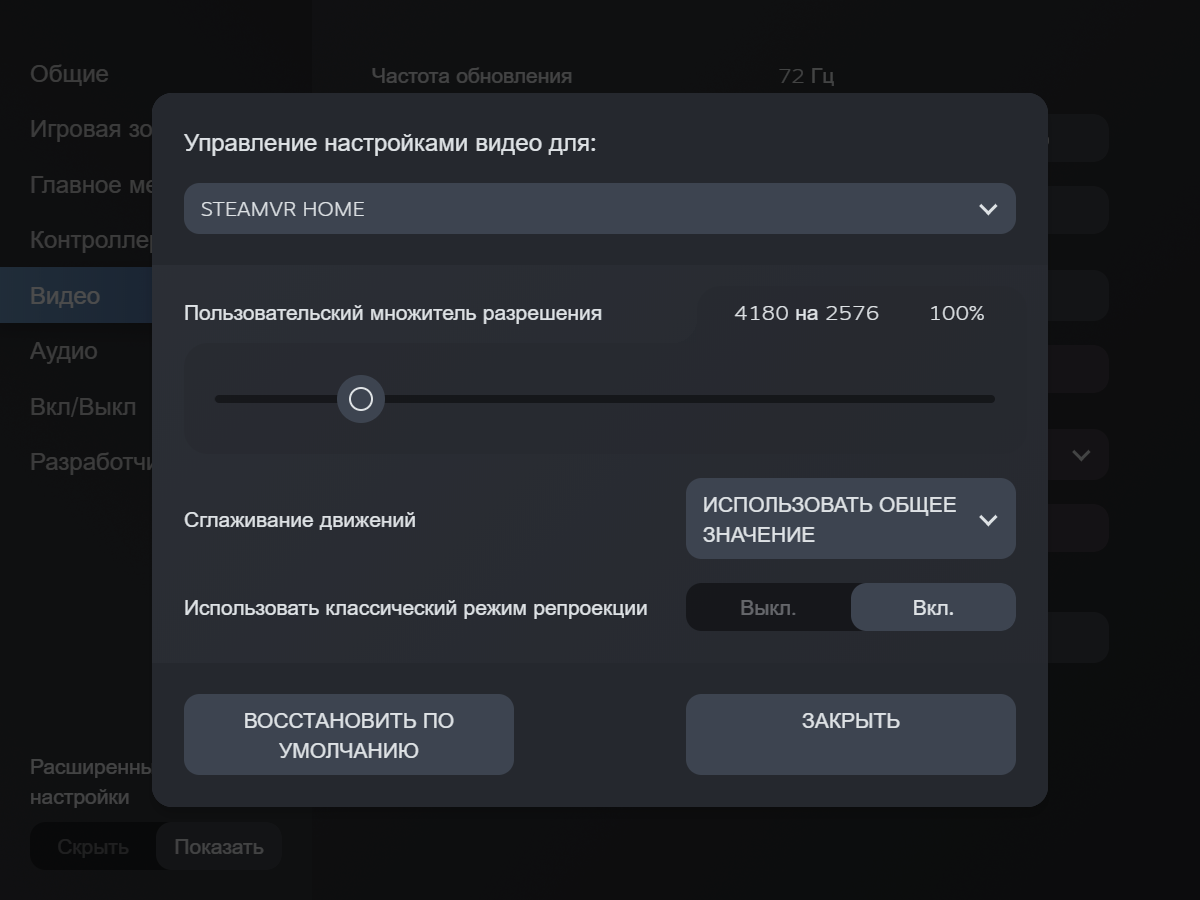Click the resolution multiplier slider handle
Screen dimensions: 1200x900
[x=361, y=399]
